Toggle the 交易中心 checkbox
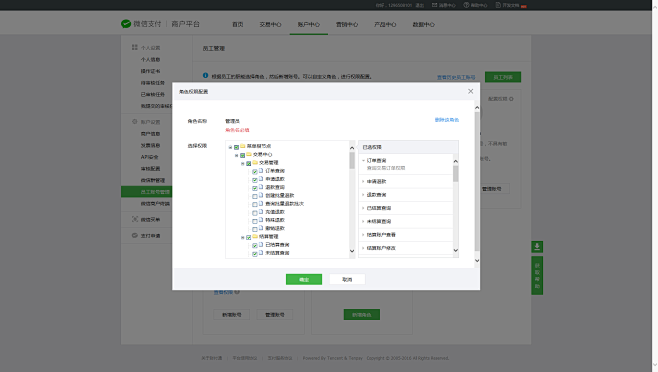Image resolution: width=658 pixels, height=372 pixels. (x=243, y=155)
